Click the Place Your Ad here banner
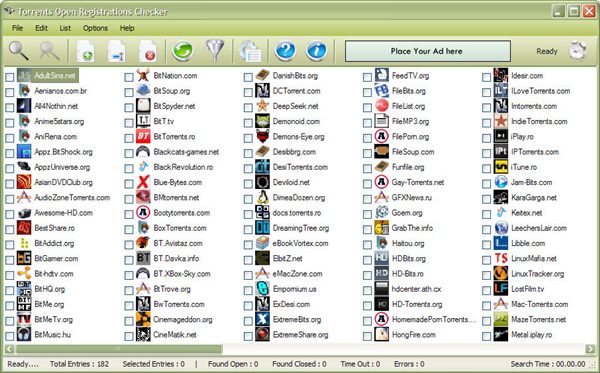 (427, 51)
